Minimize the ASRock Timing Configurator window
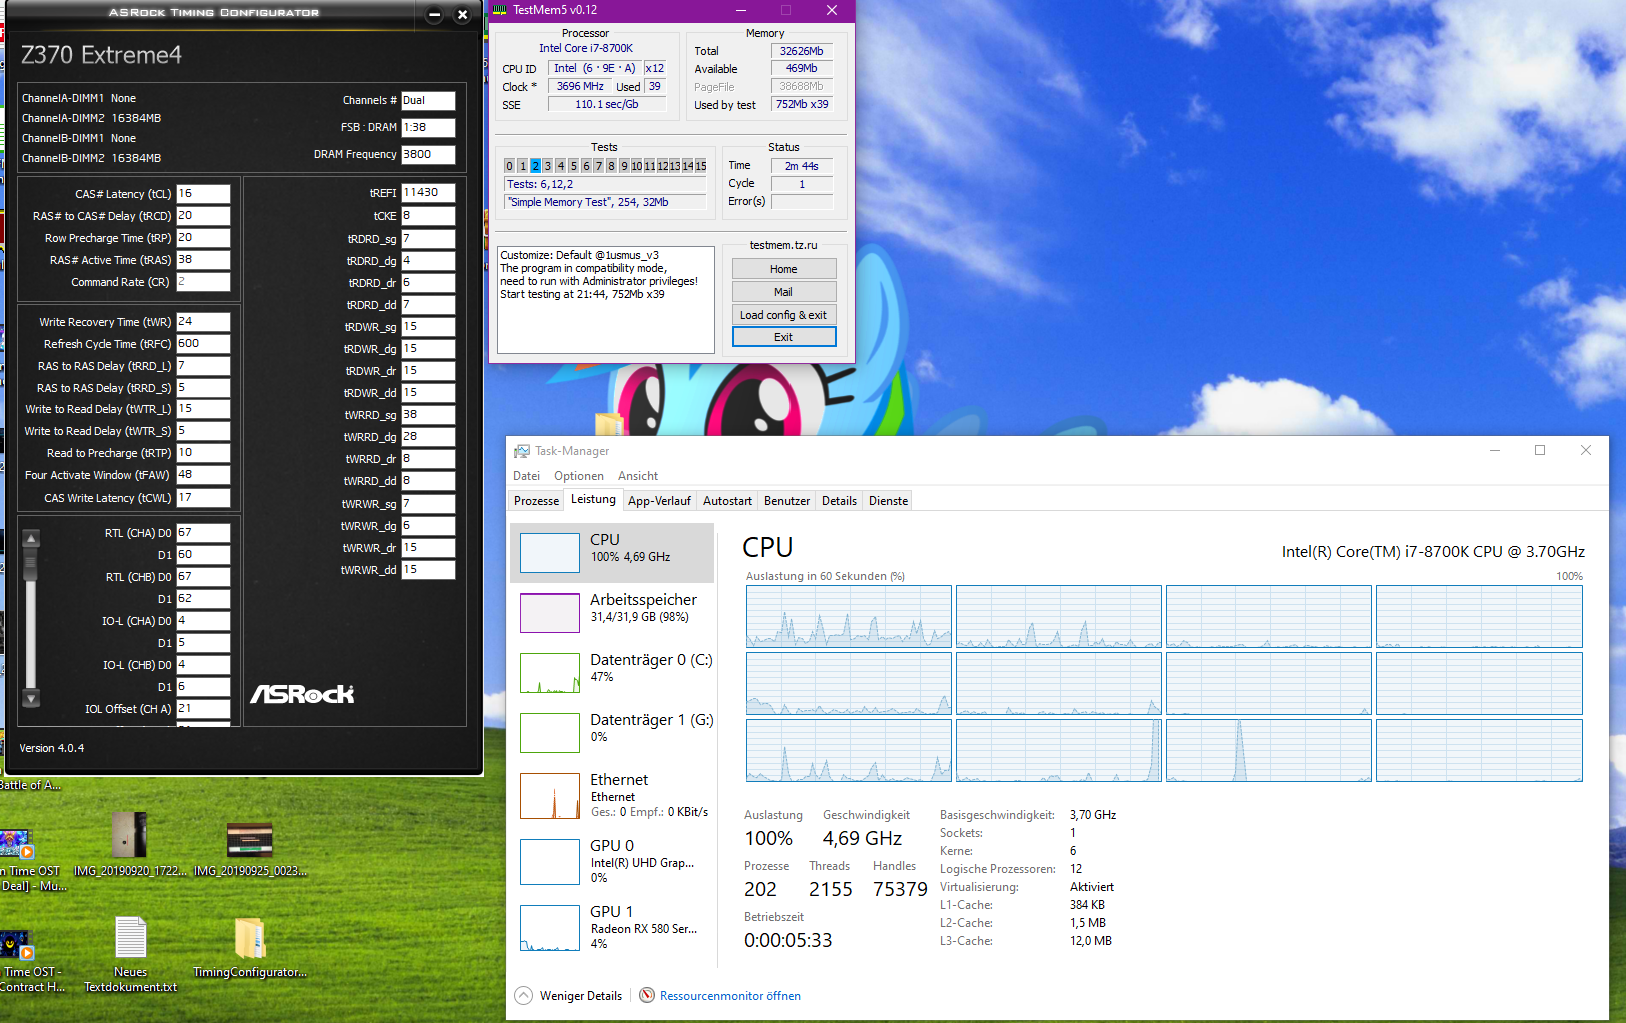The height and width of the screenshot is (1023, 1626). (434, 14)
